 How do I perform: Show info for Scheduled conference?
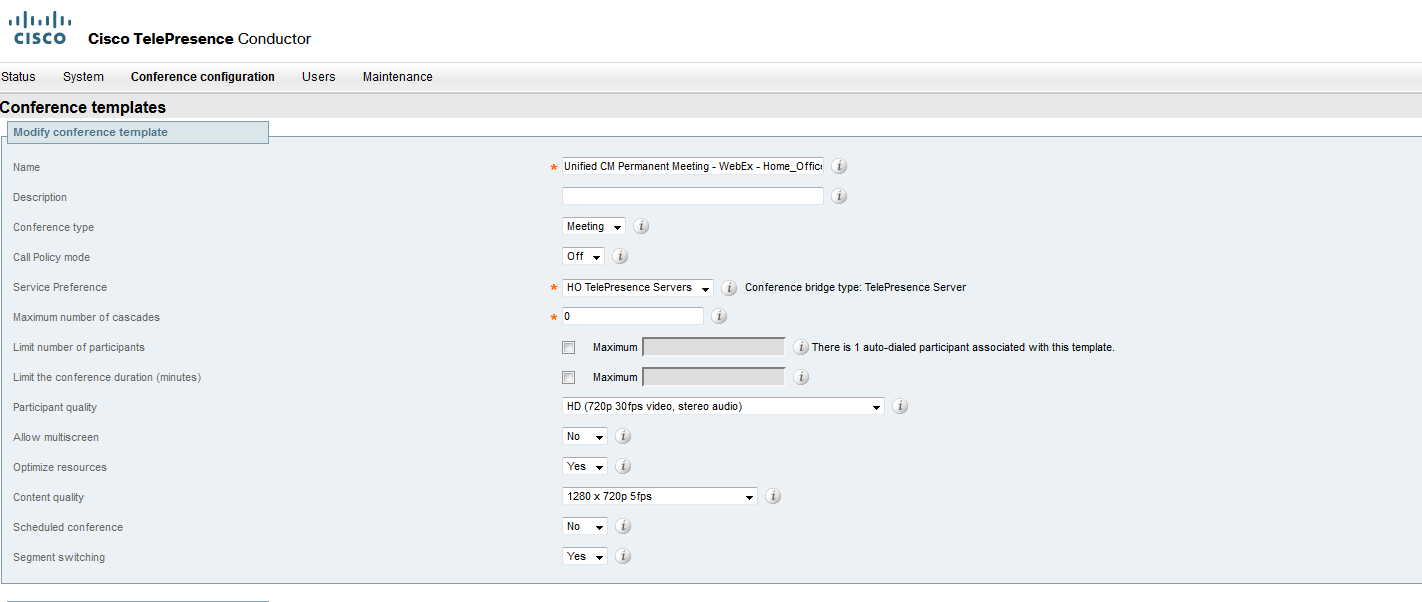(x=623, y=527)
